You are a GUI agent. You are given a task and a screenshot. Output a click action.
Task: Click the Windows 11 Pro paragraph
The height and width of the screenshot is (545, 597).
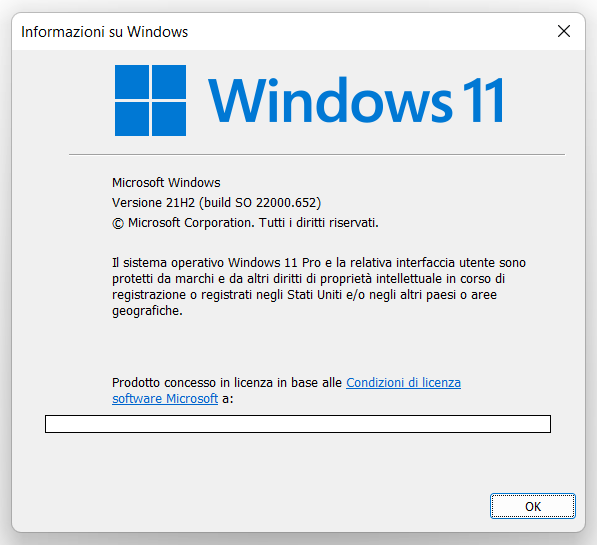click(x=319, y=286)
